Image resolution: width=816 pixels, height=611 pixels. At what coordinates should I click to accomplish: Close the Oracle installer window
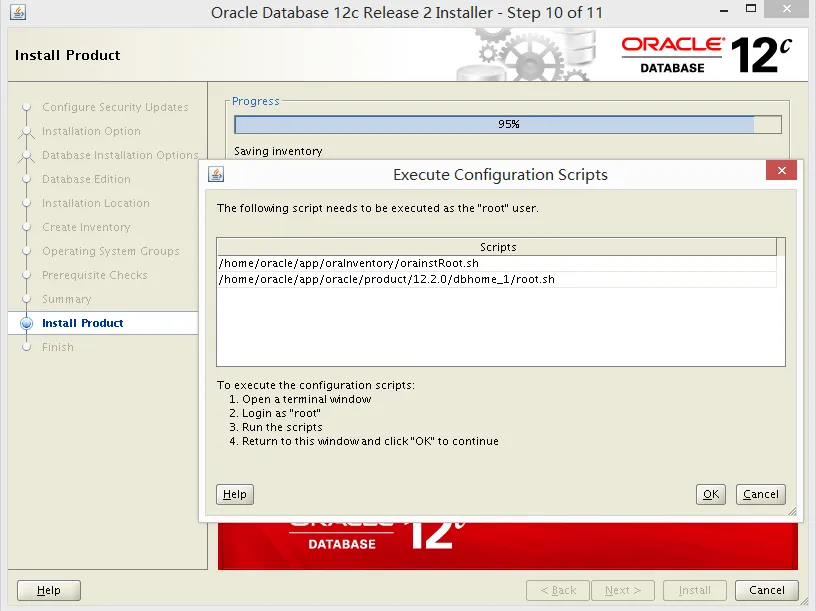click(x=787, y=8)
